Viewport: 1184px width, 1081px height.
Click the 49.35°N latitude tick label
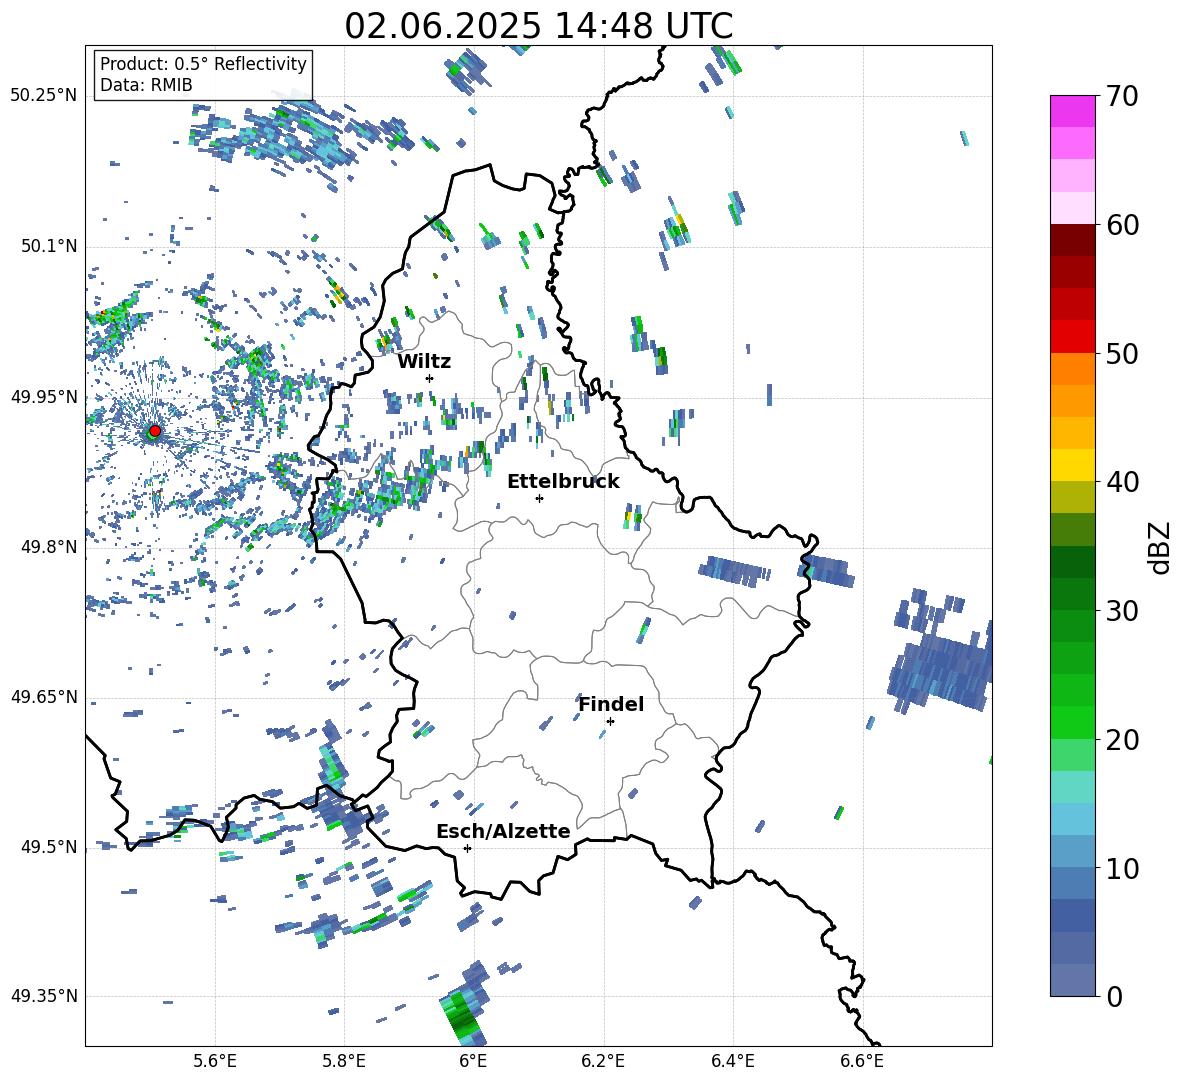[44, 996]
